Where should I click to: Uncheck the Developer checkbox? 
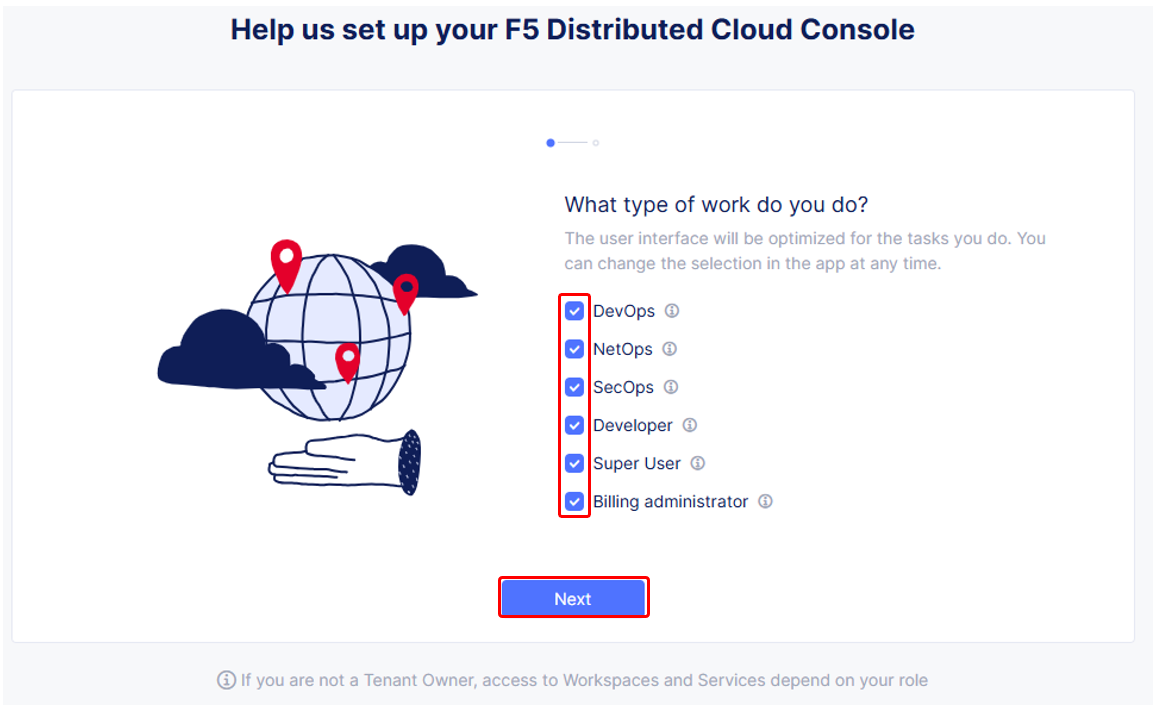[x=575, y=425]
